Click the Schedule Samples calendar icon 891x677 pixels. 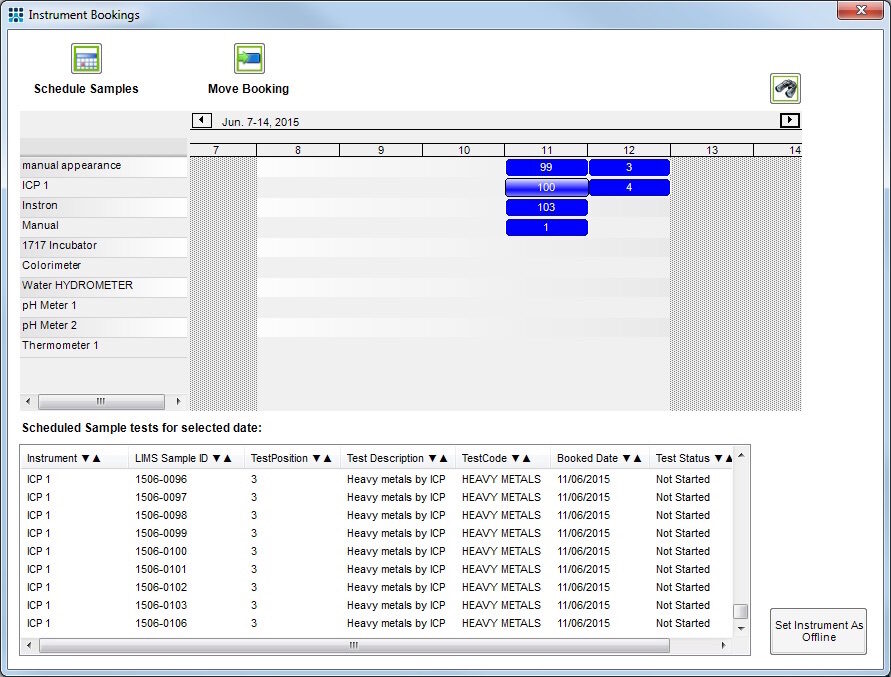tap(86, 59)
